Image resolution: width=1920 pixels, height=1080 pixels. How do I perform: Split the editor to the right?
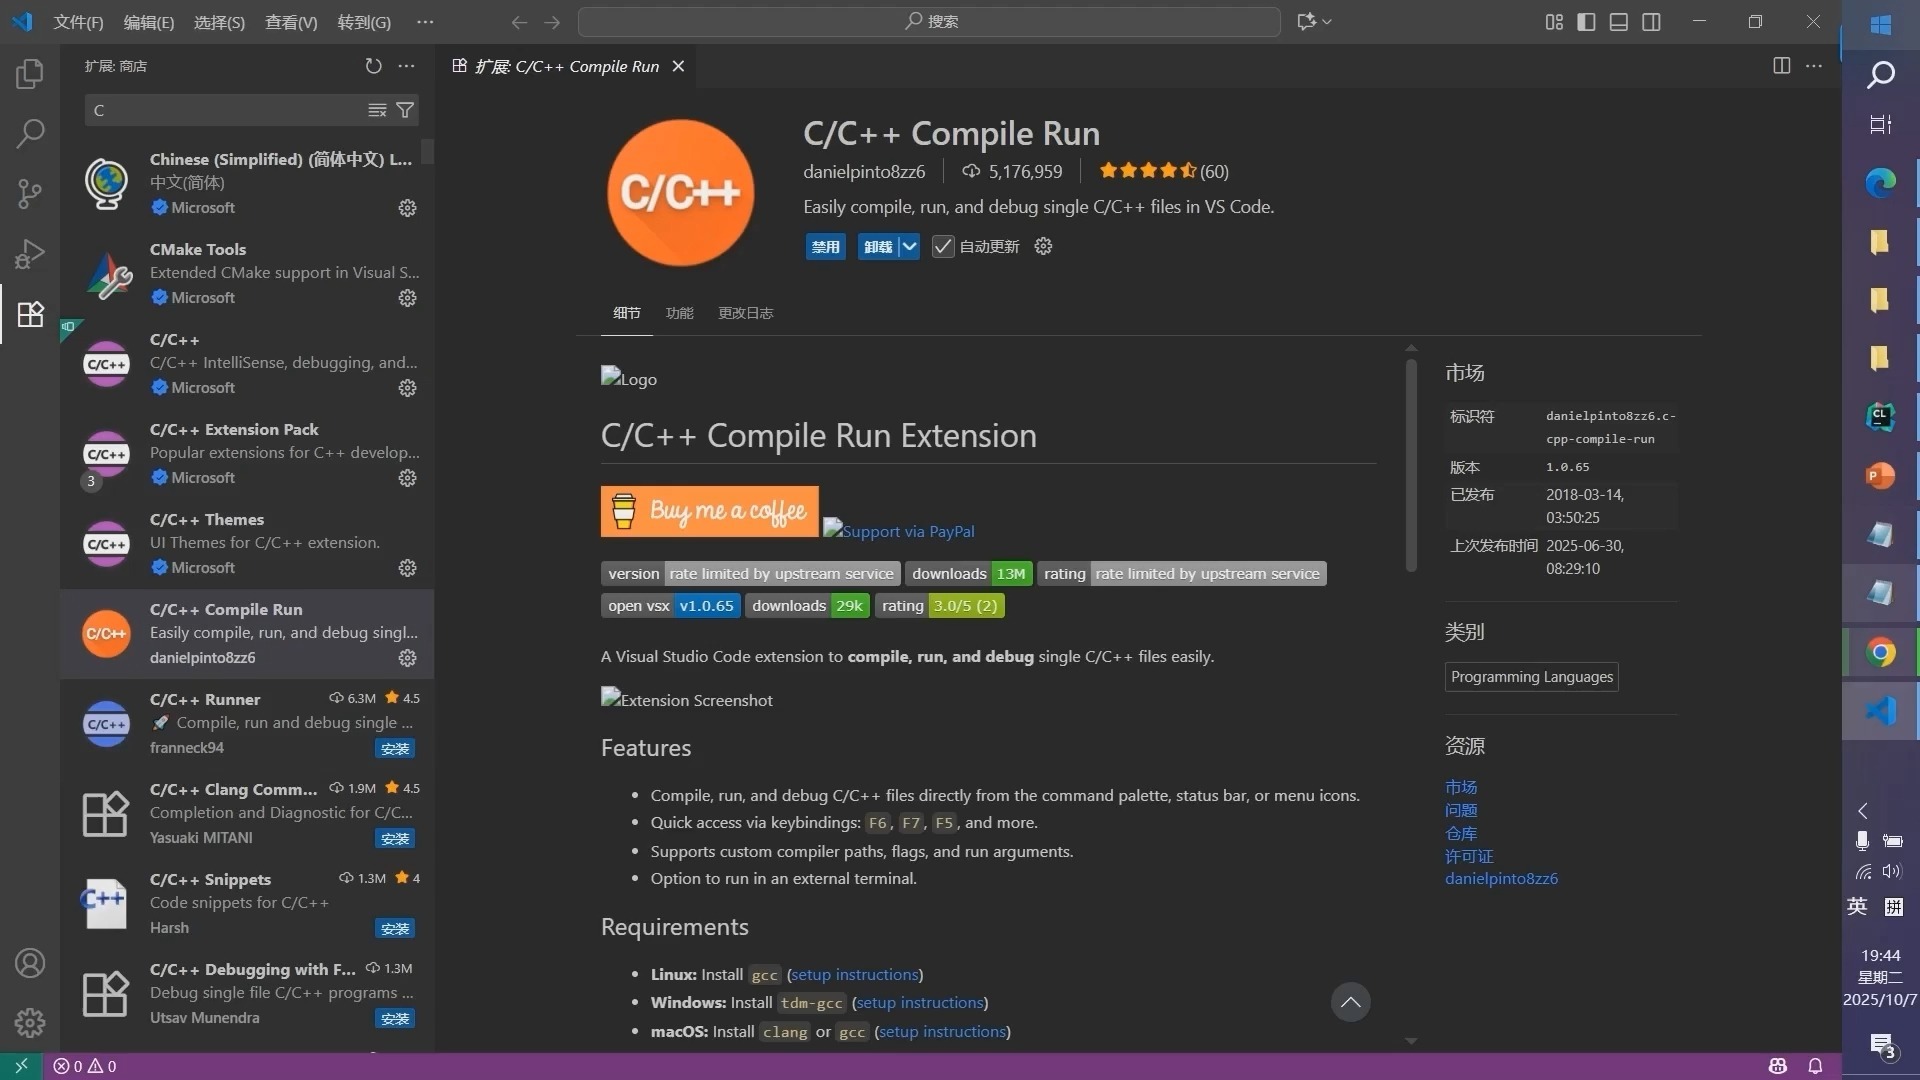1782,66
